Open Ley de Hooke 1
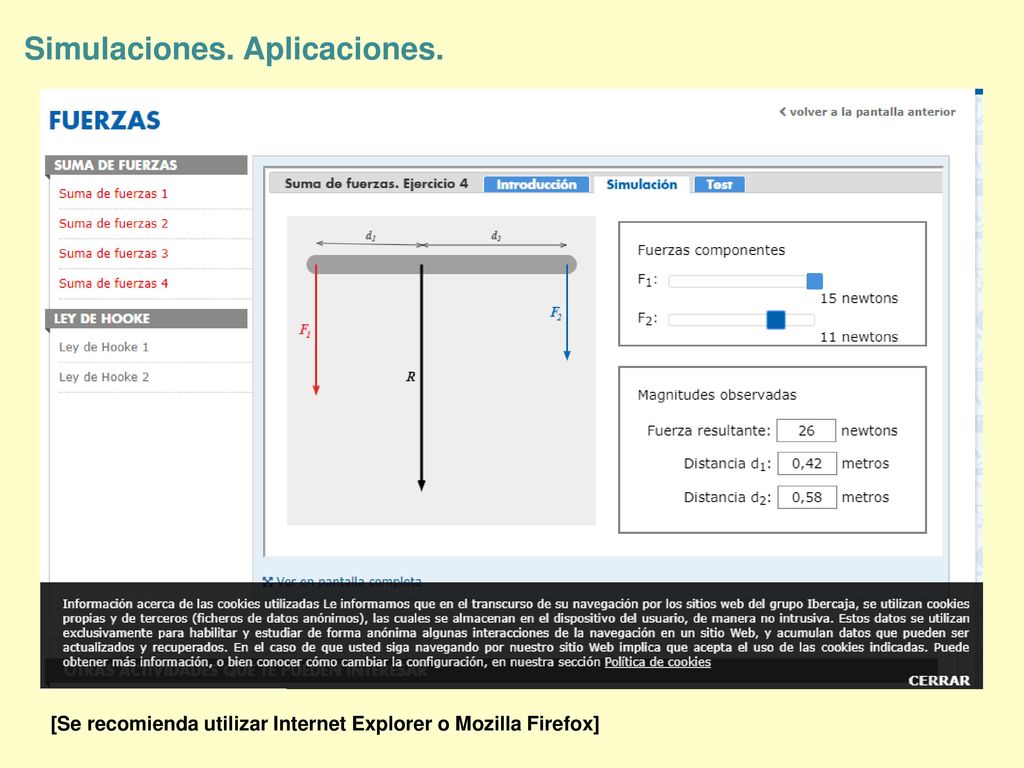Screen dimensions: 1024x768 pos(103,347)
